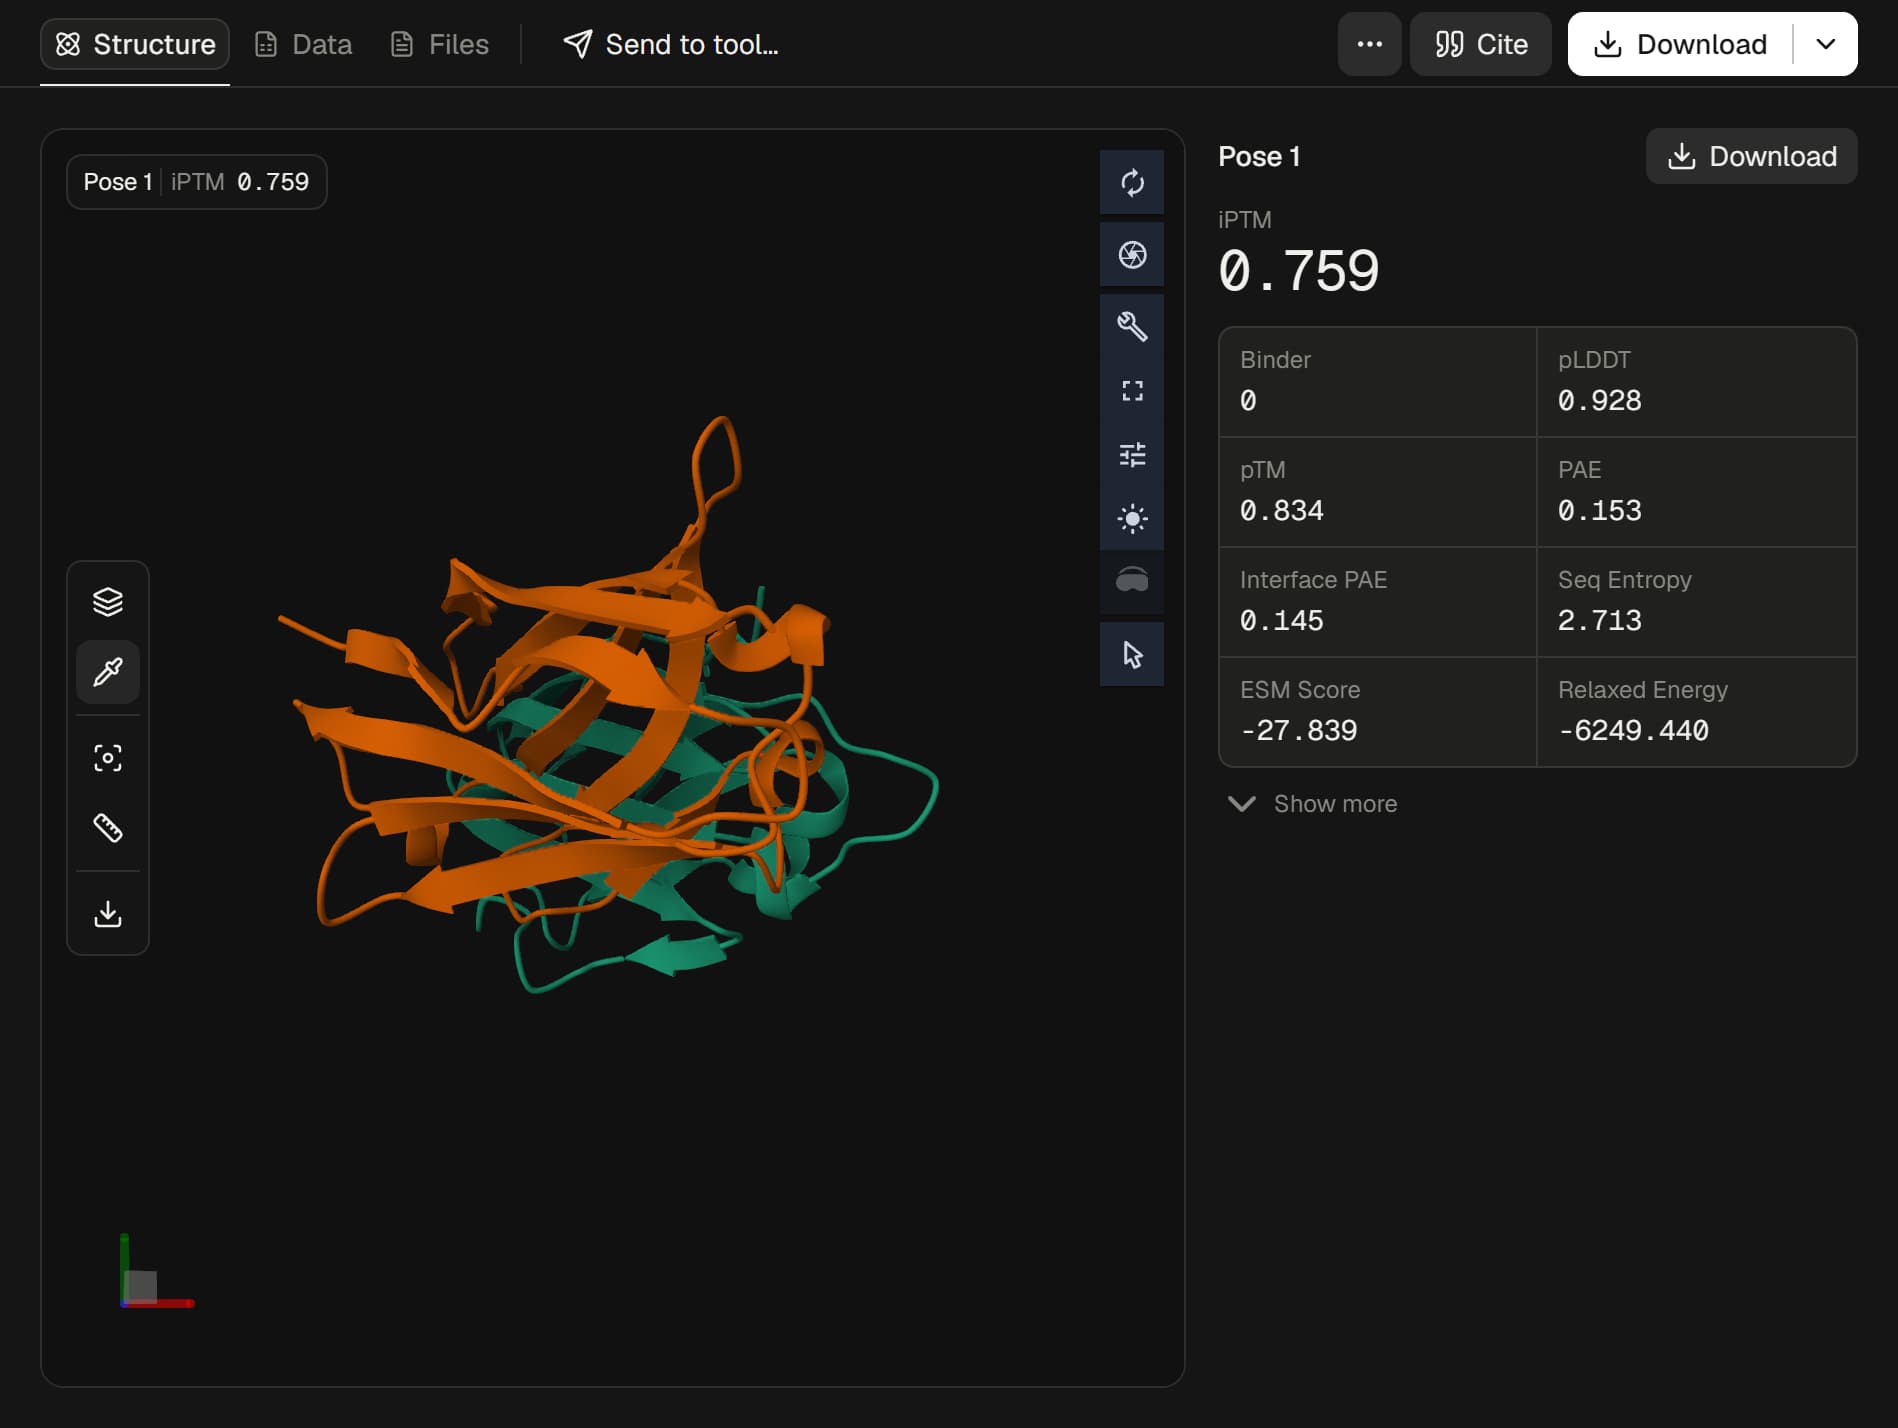This screenshot has width=1898, height=1428.
Task: Open the three-dot more options menu
Action: pos(1369,44)
